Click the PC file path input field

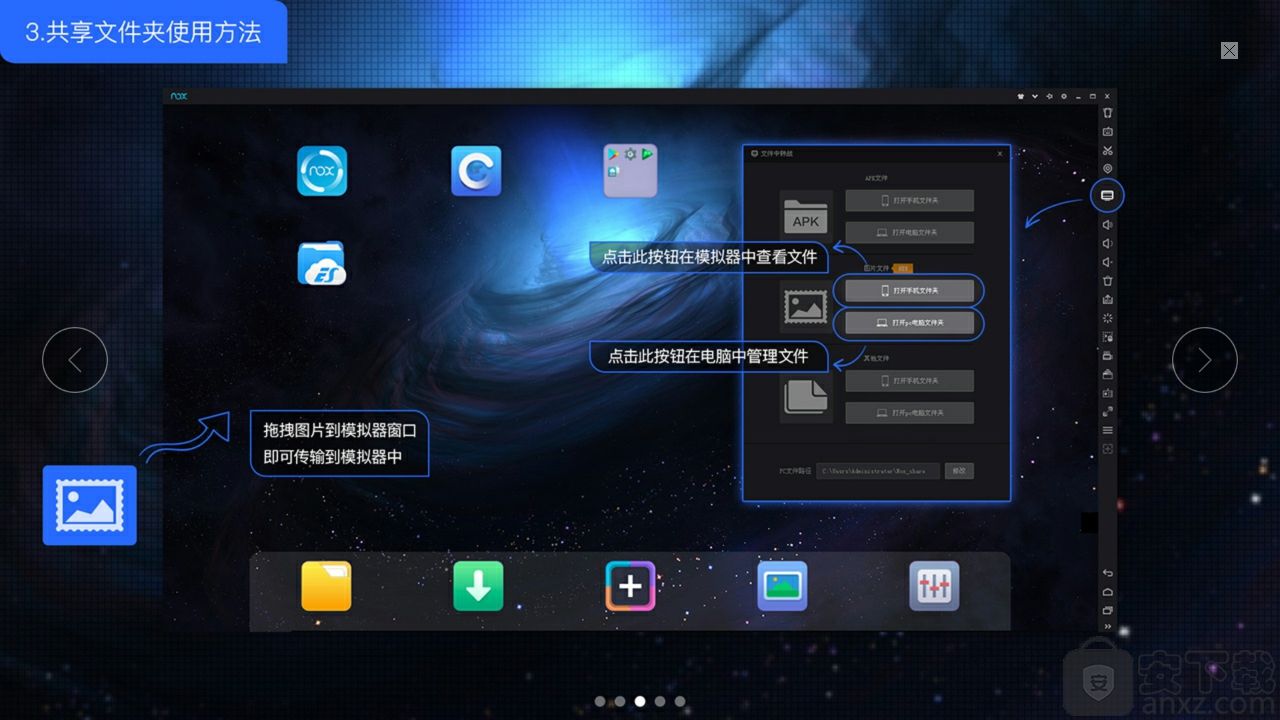tap(878, 470)
